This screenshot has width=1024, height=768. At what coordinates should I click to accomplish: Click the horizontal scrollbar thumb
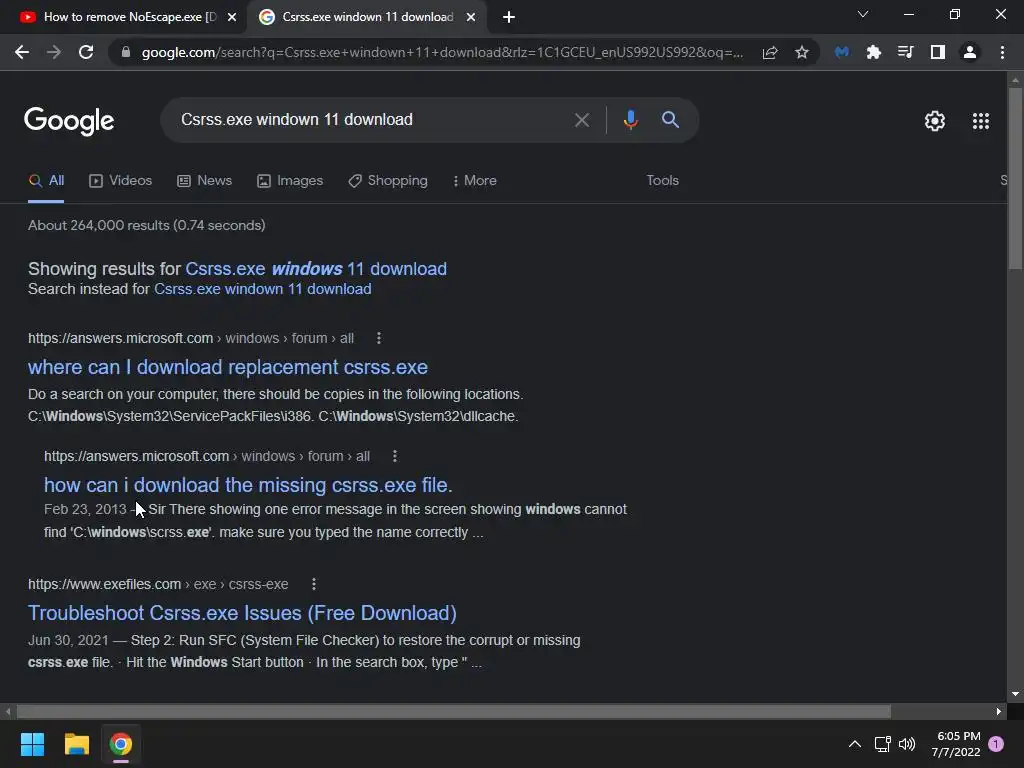point(454,711)
